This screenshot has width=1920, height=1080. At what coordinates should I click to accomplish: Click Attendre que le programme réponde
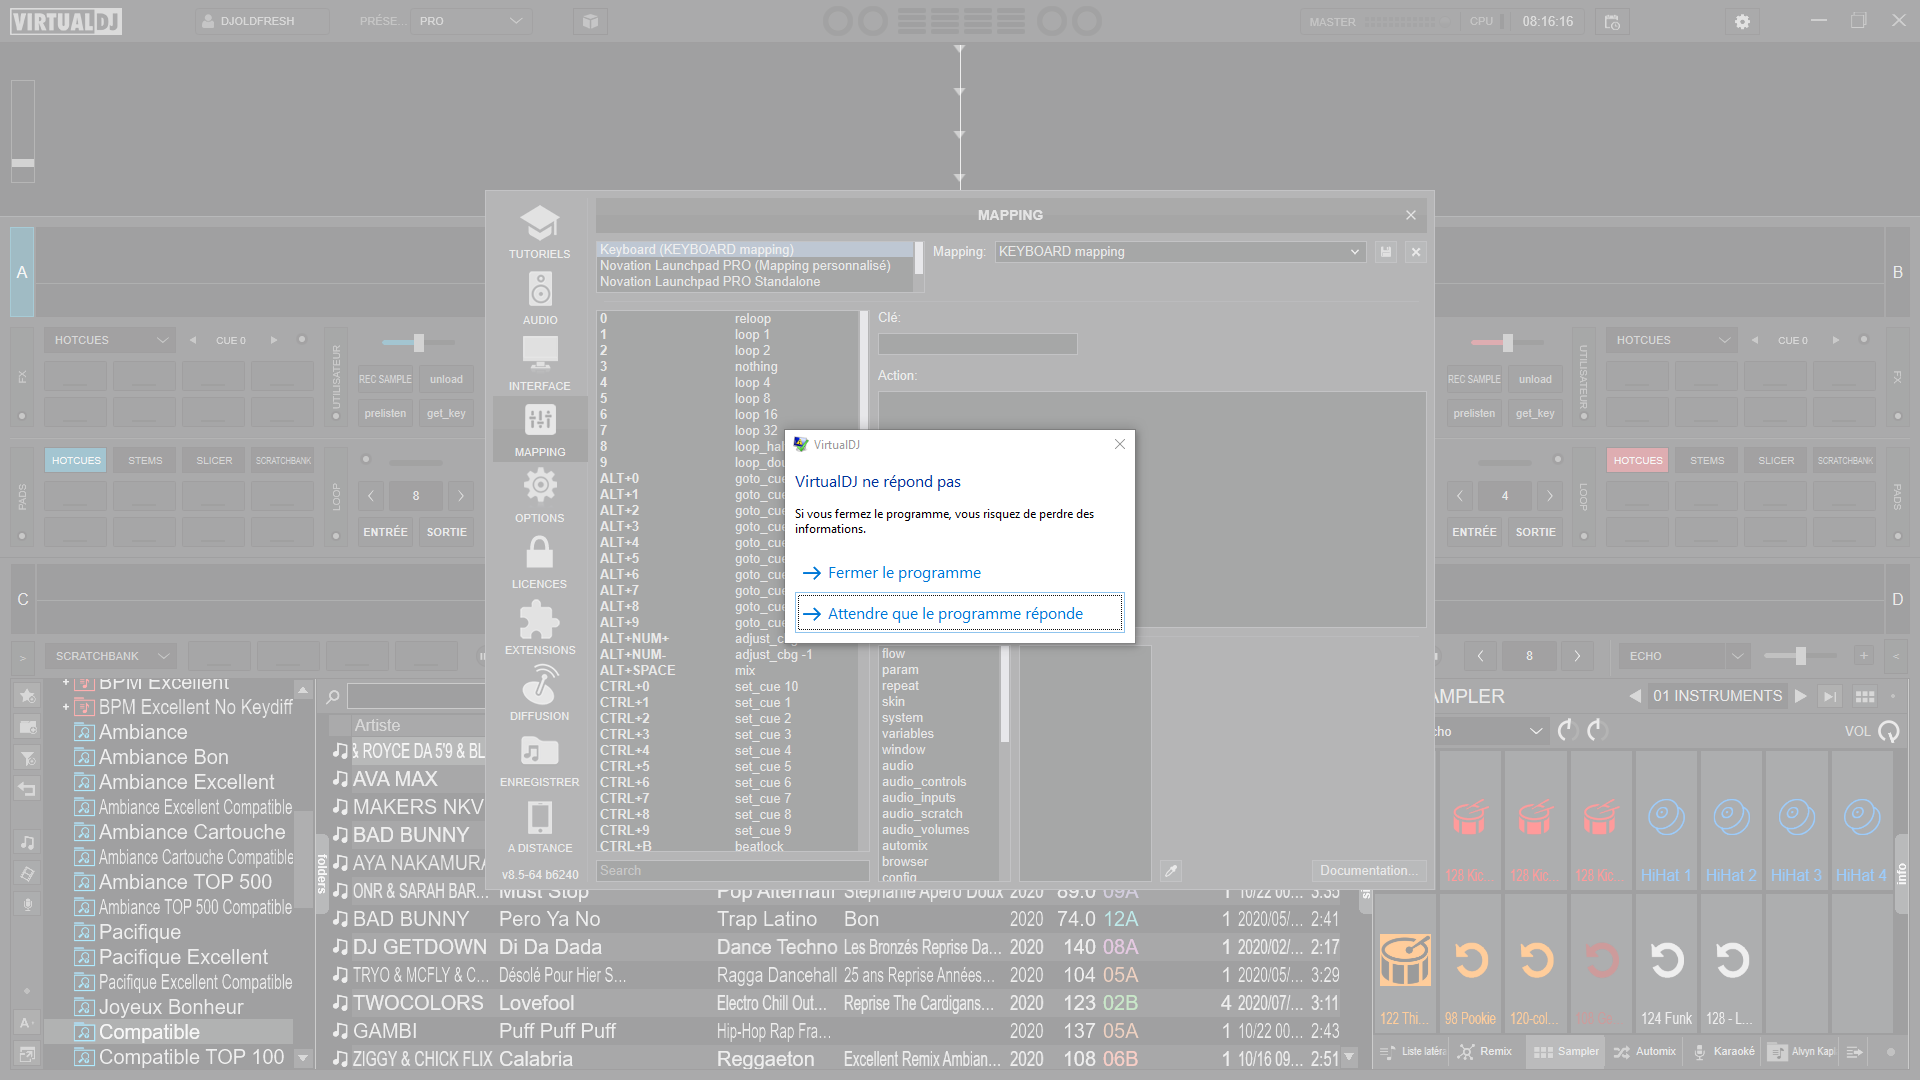pyautogui.click(x=960, y=613)
